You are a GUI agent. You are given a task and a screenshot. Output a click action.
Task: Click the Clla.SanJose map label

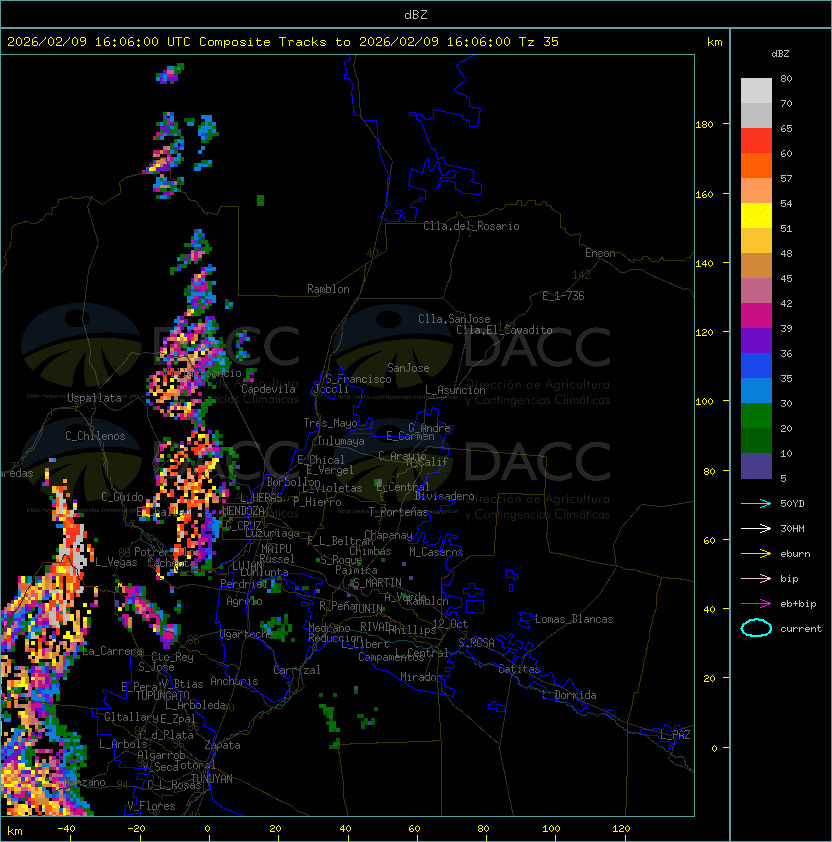(x=454, y=319)
